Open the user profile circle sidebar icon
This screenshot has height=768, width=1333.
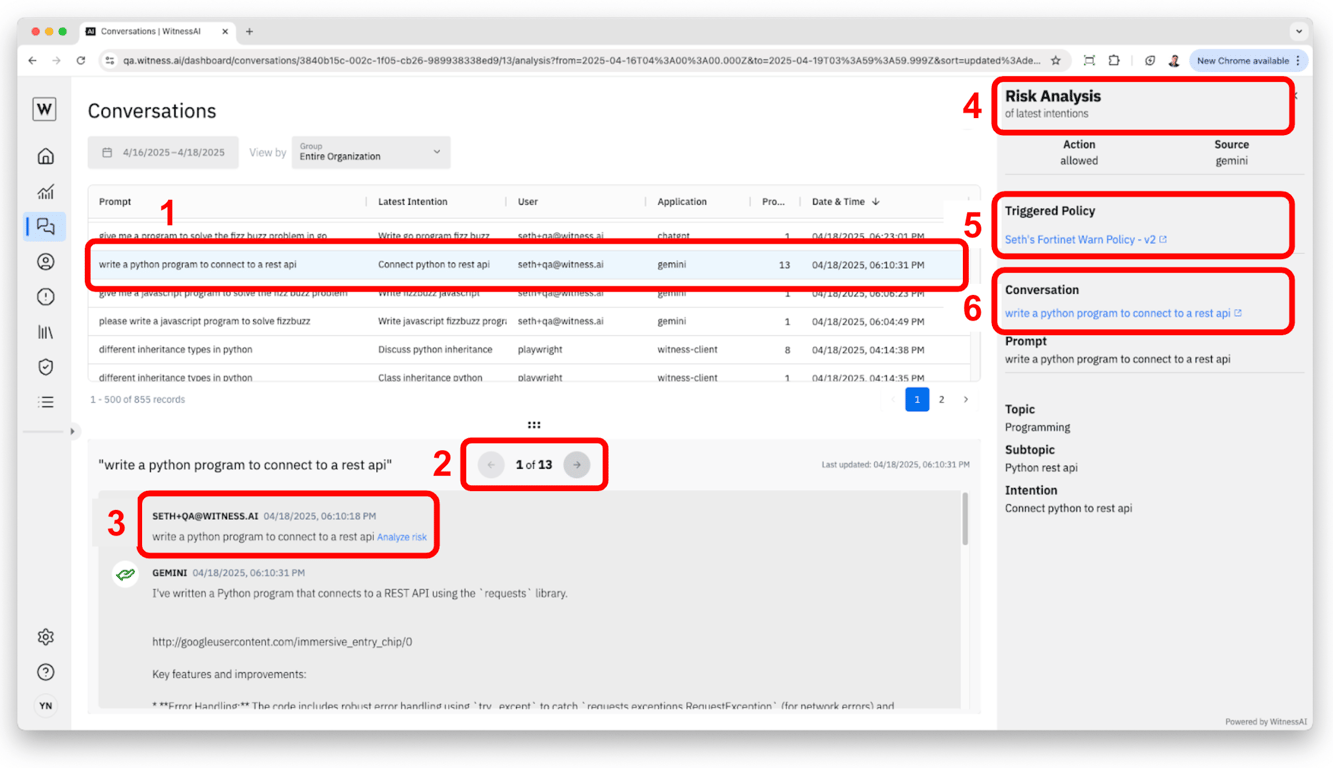pyautogui.click(x=45, y=262)
